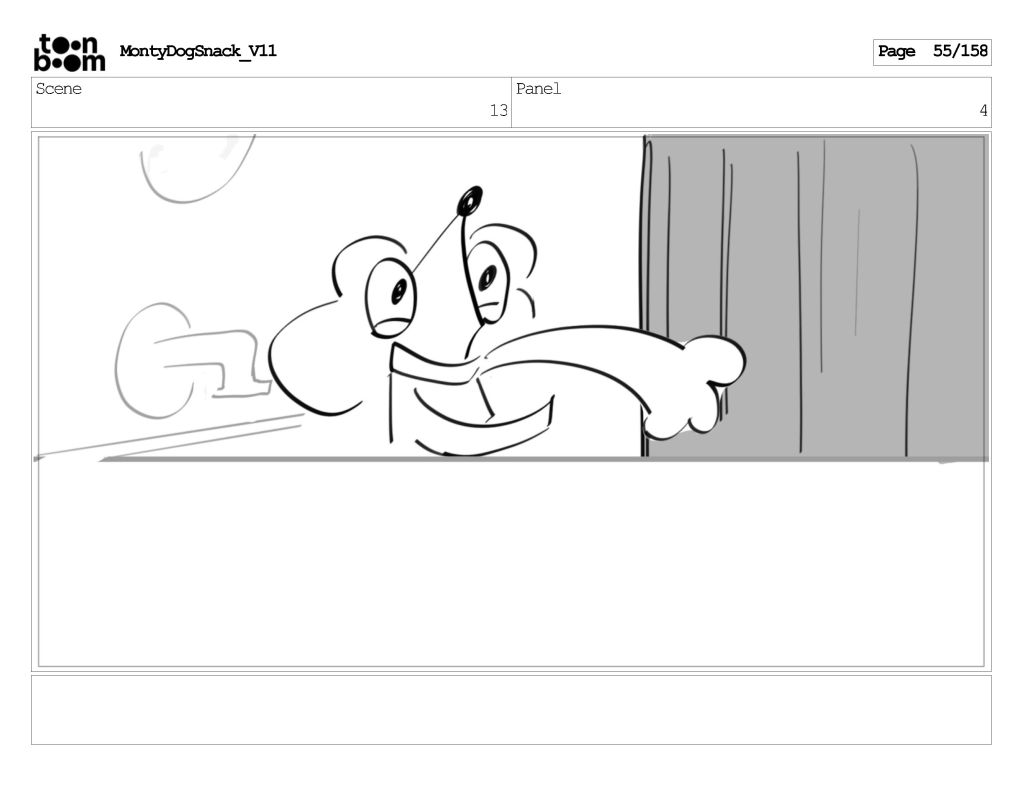Select the MontyDogSnack_V11 title text
The width and height of the screenshot is (1024, 791).
[x=198, y=51]
